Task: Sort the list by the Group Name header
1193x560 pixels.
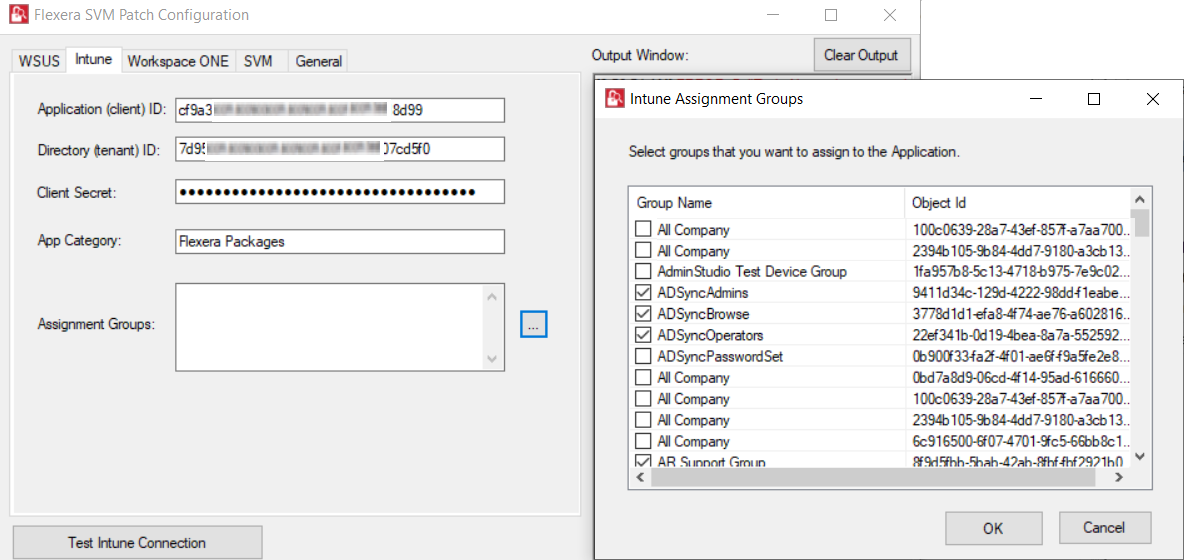Action: tap(767, 203)
